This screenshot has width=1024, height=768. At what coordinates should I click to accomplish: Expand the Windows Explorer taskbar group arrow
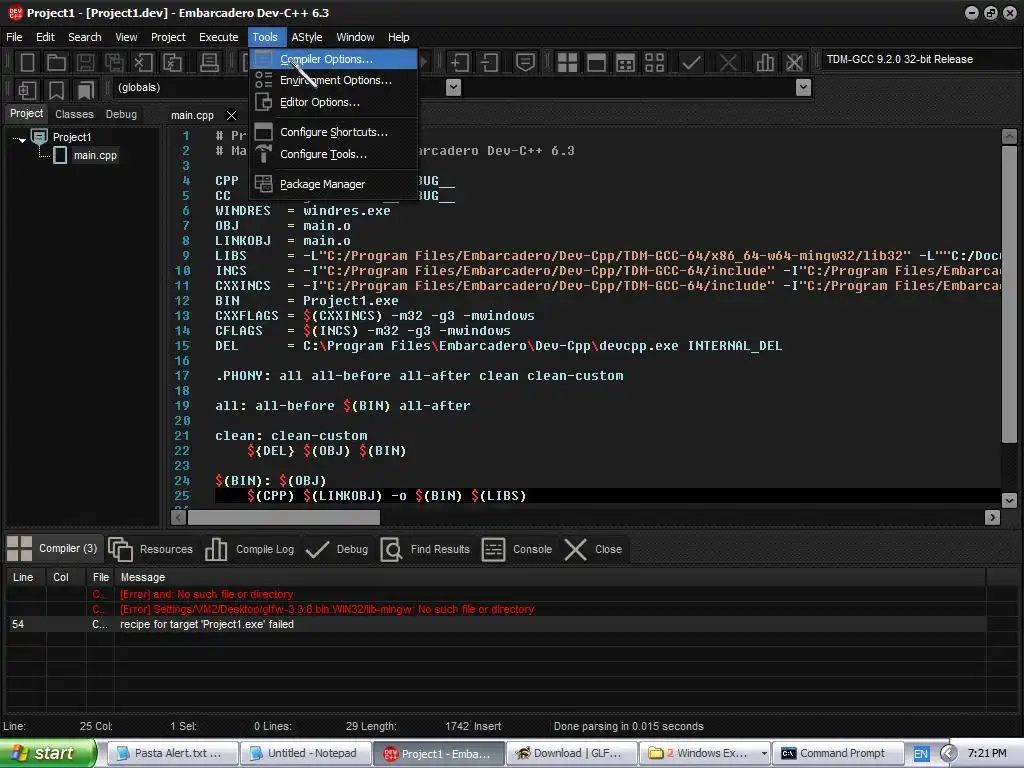[763, 754]
